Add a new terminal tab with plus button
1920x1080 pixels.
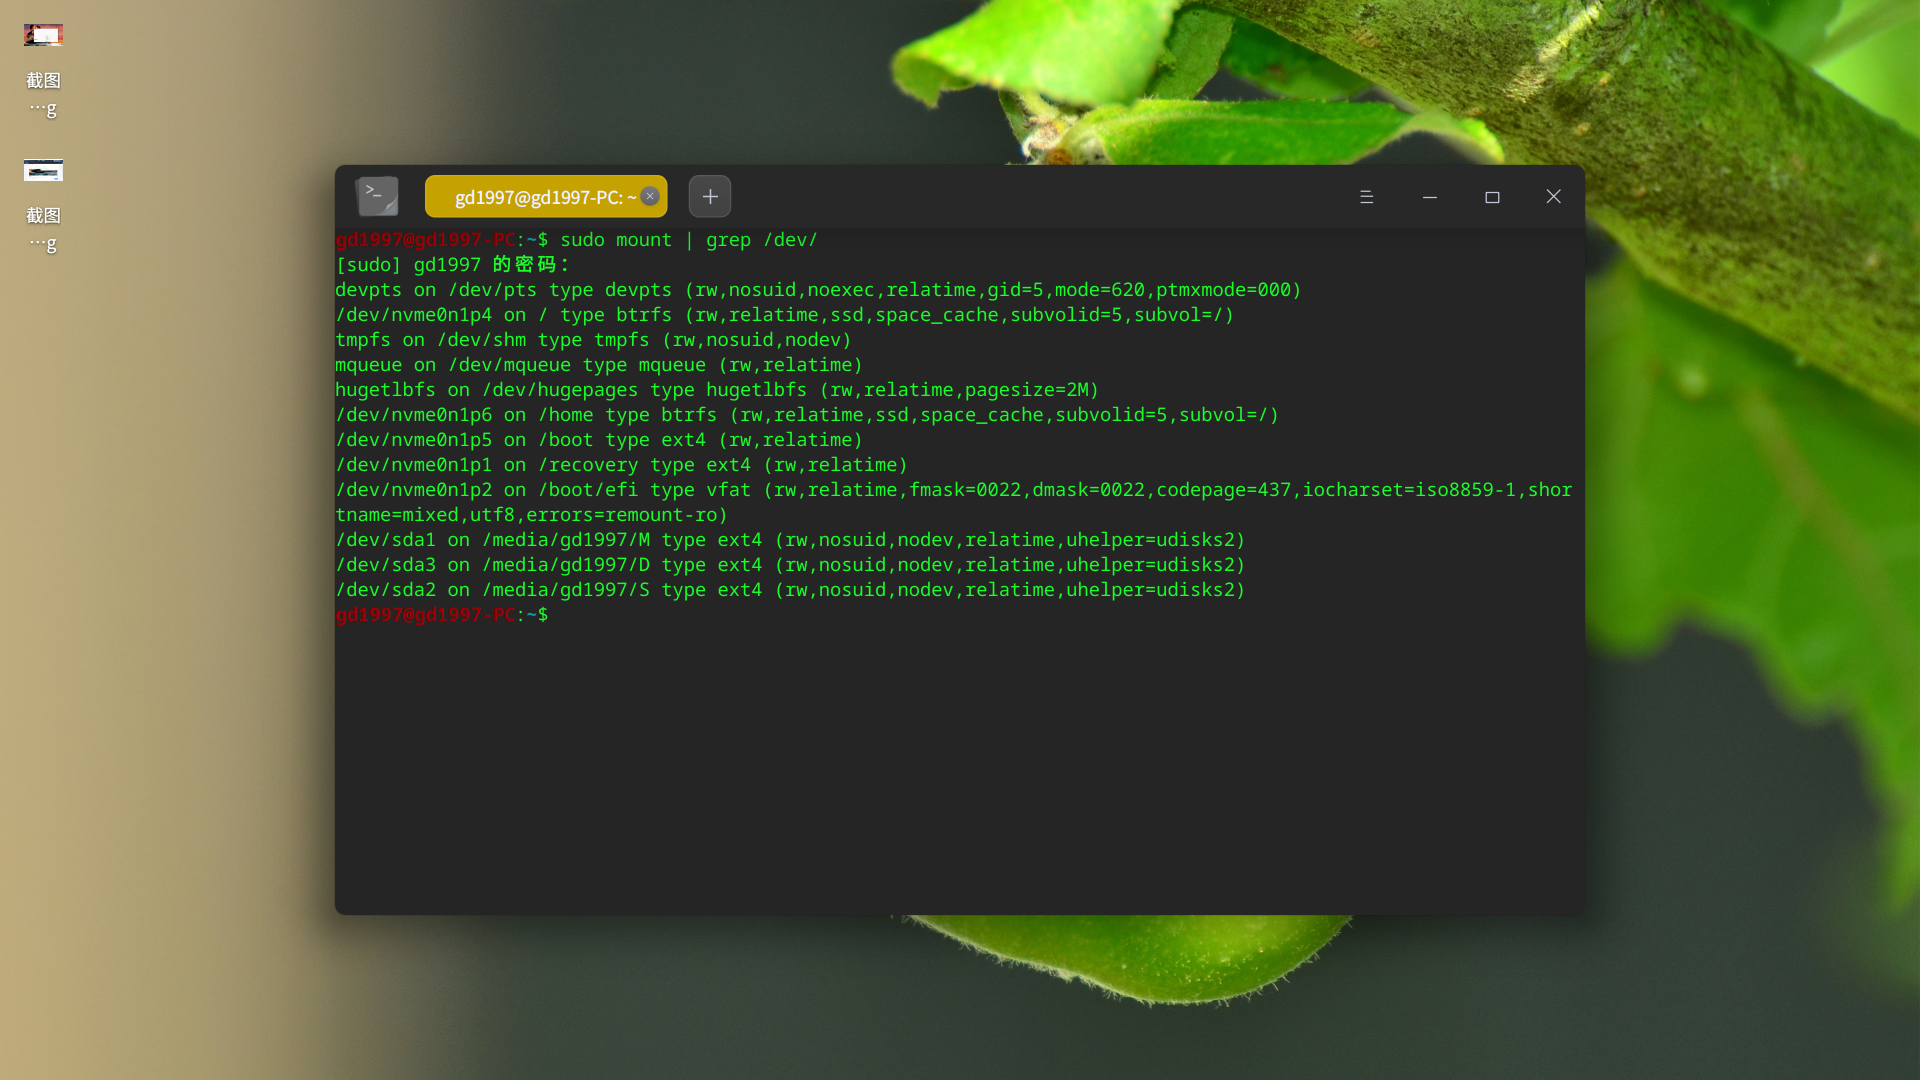click(x=710, y=197)
